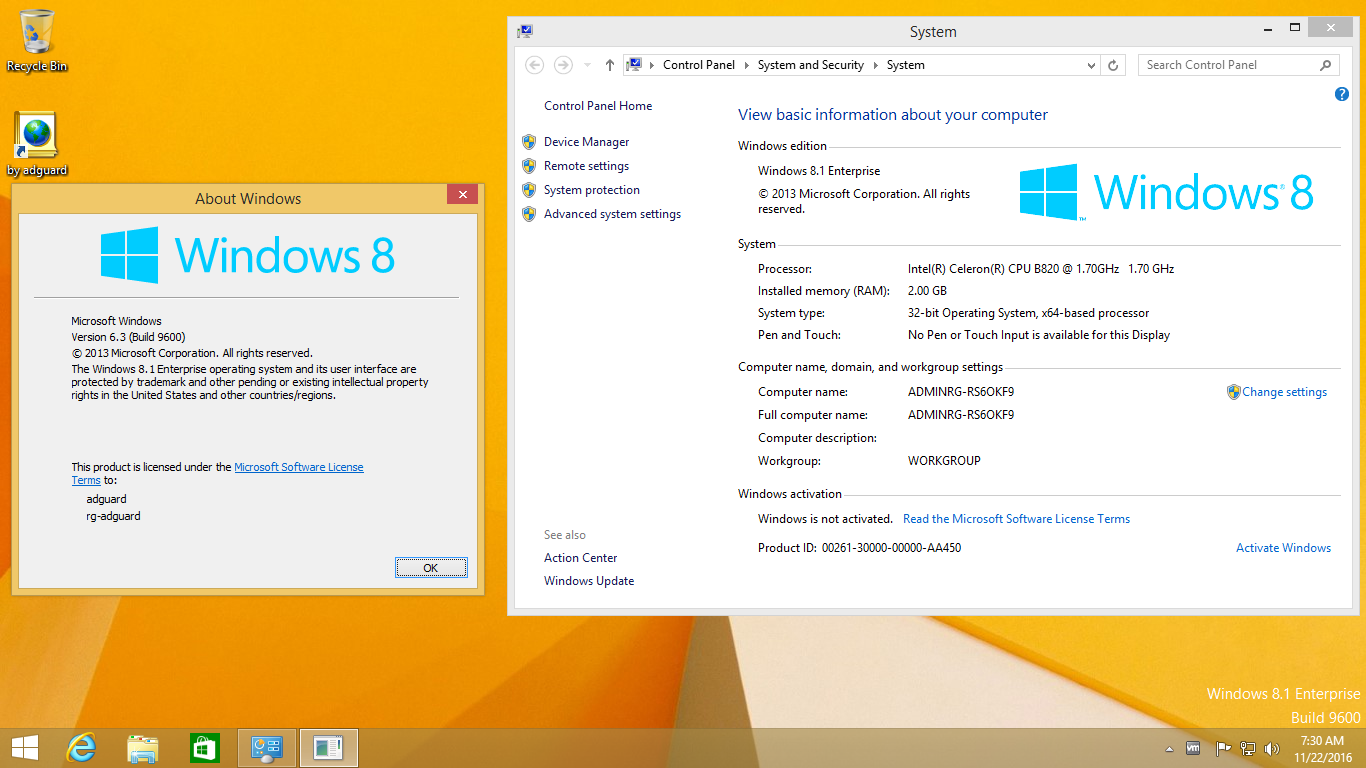This screenshot has width=1366, height=768.
Task: Open File Explorer from taskbar
Action: pos(143,748)
